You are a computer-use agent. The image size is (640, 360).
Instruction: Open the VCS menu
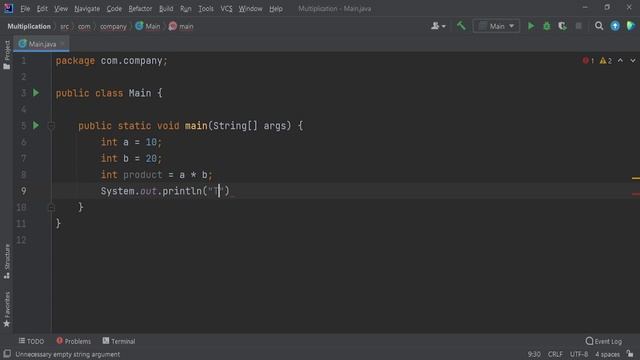(x=226, y=9)
